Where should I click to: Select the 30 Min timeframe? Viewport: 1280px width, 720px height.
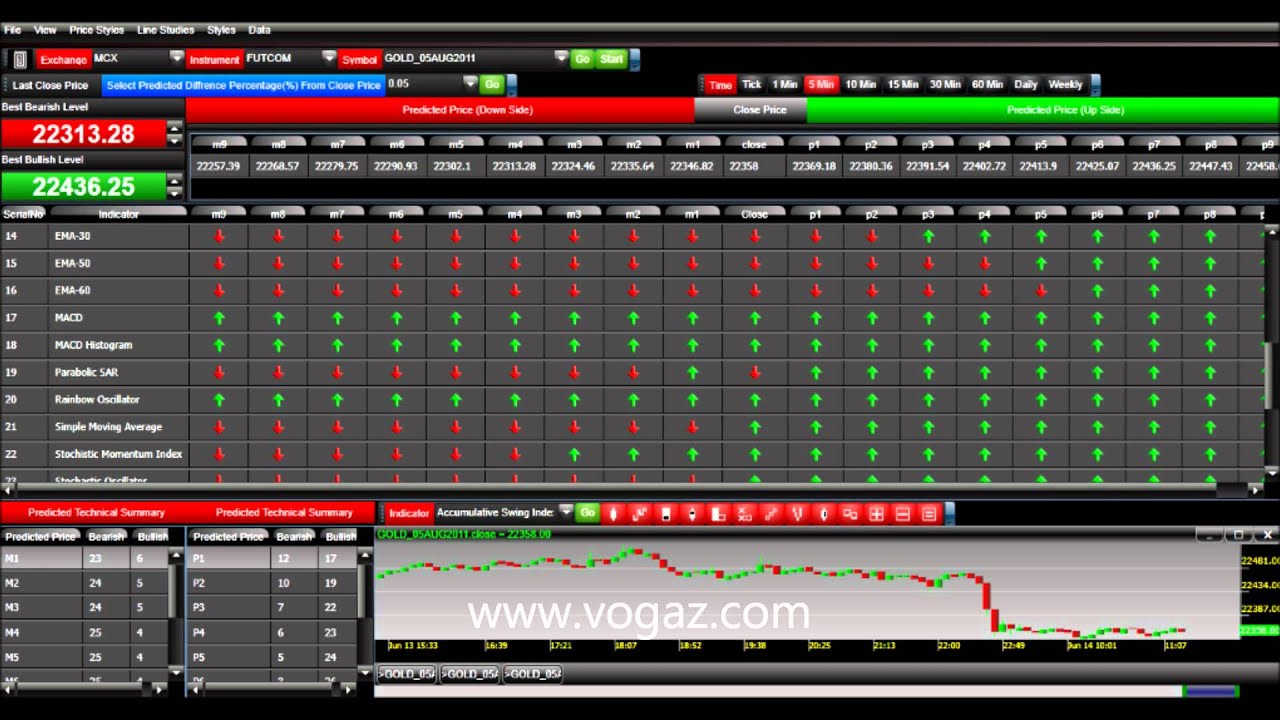945,85
